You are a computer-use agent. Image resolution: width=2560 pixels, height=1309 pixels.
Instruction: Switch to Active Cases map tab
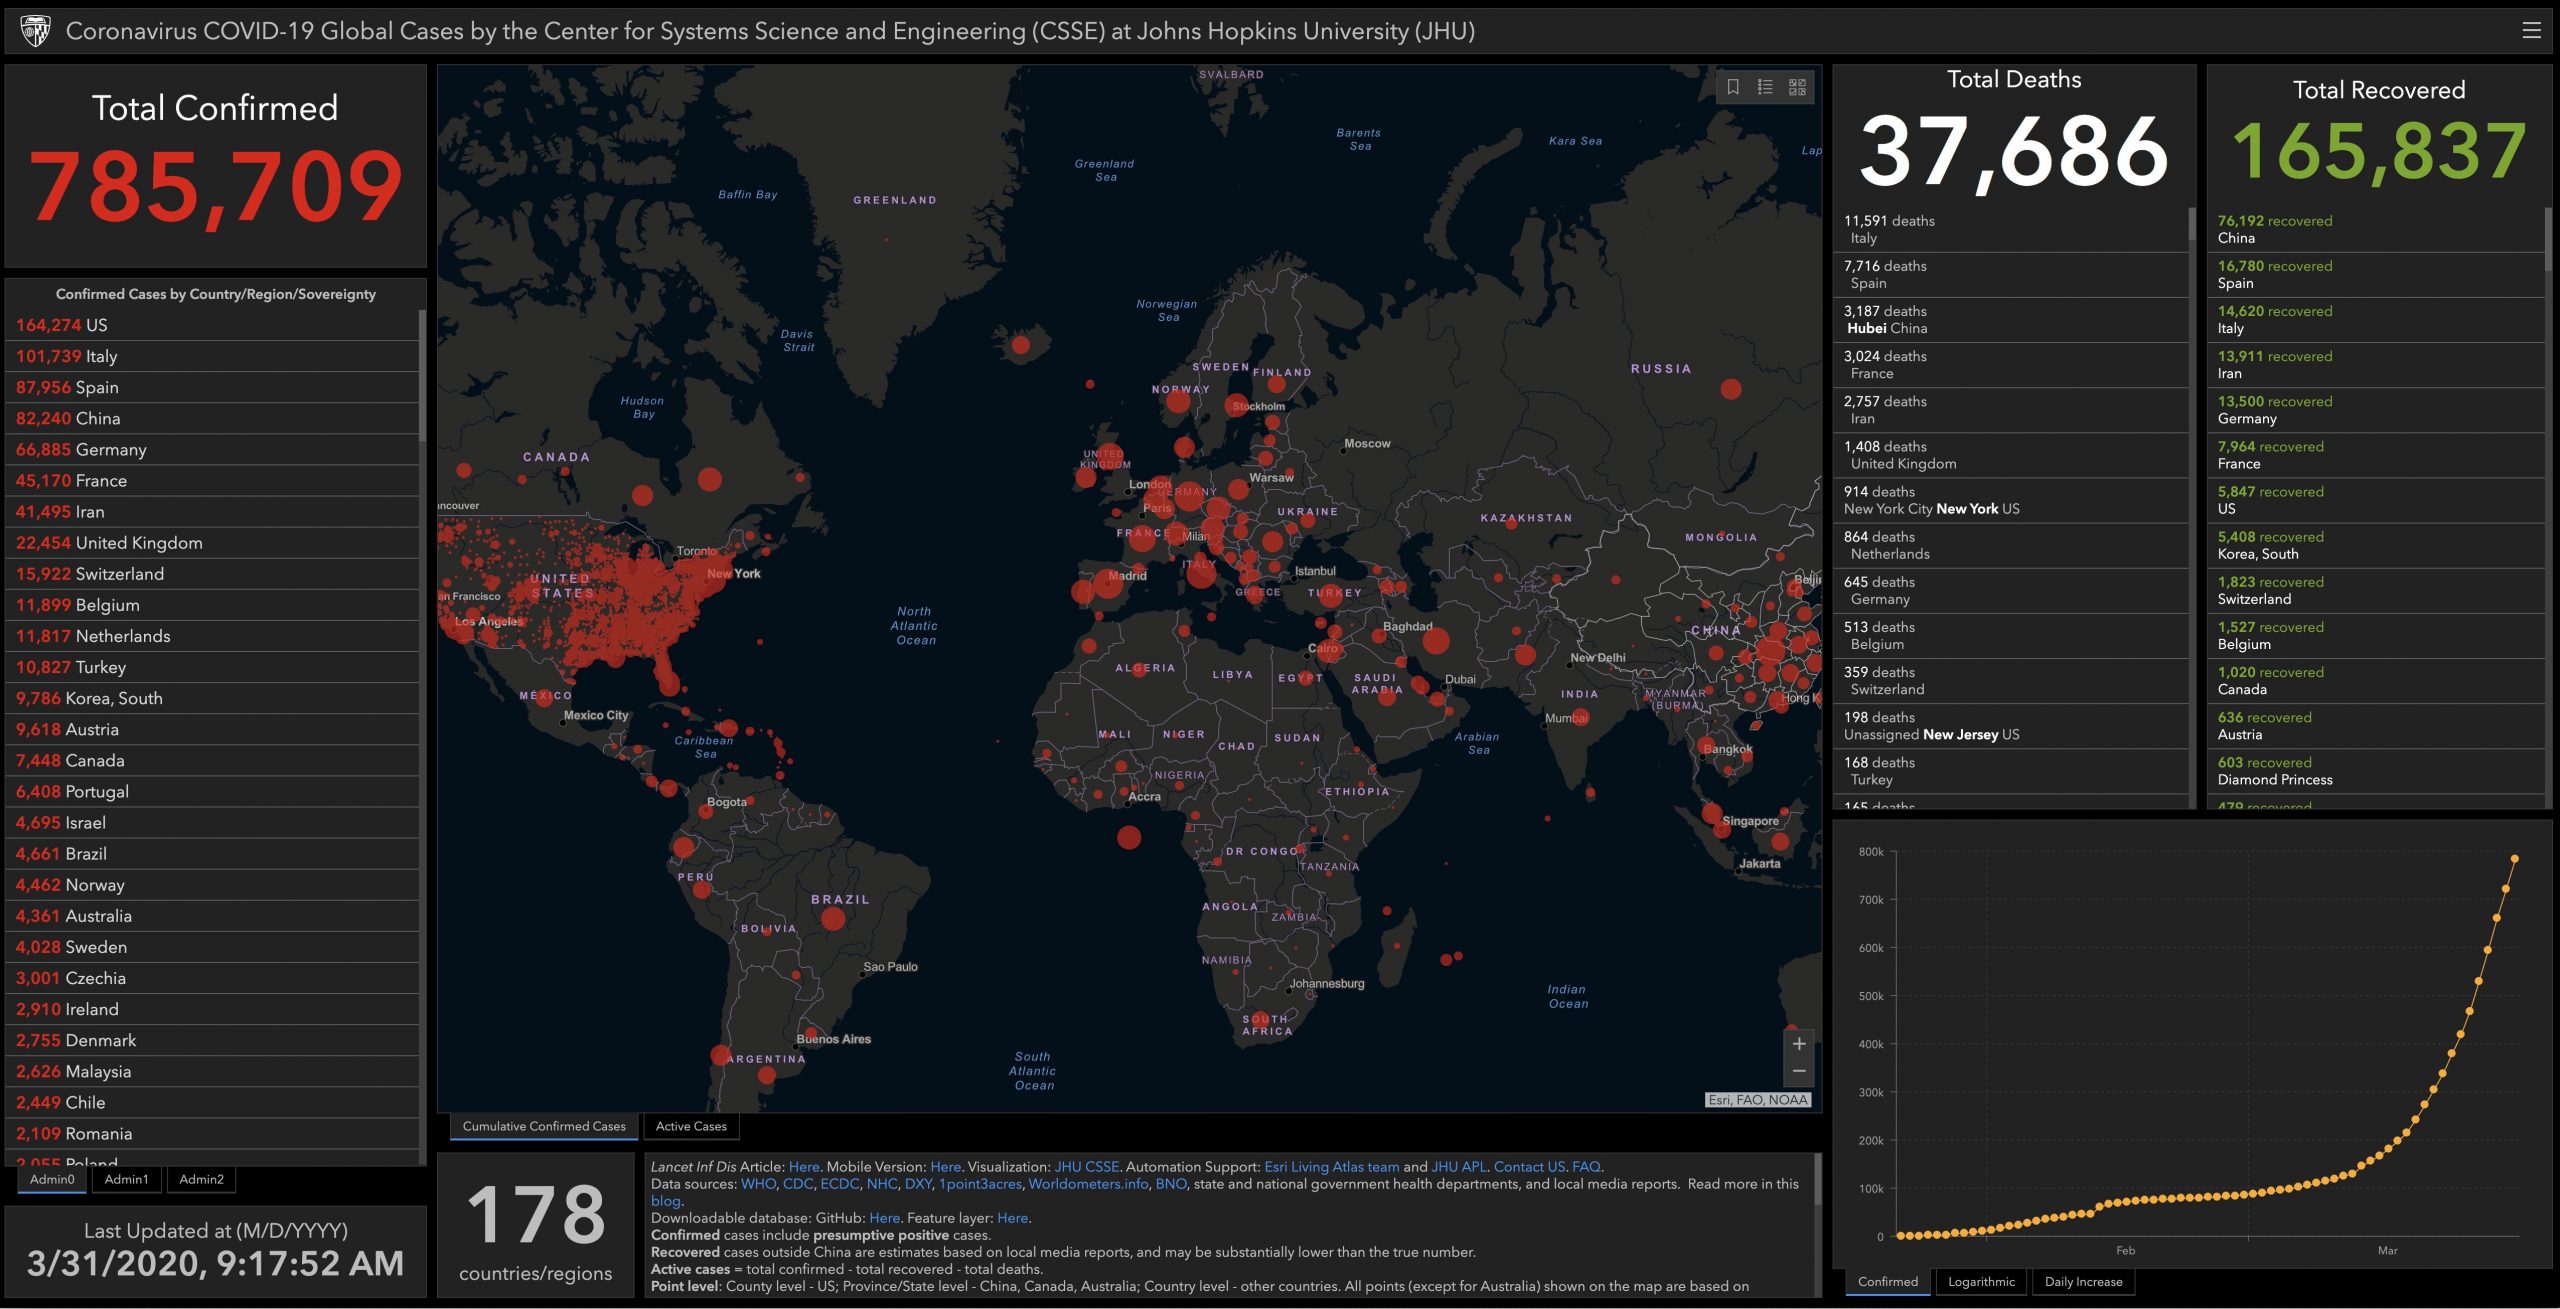point(691,1126)
